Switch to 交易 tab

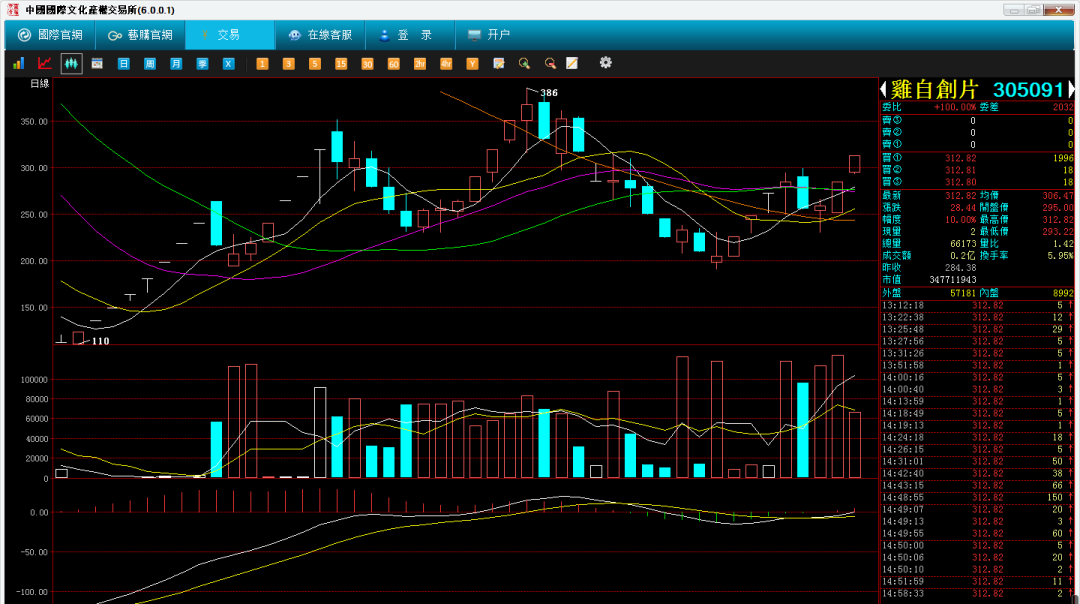229,34
